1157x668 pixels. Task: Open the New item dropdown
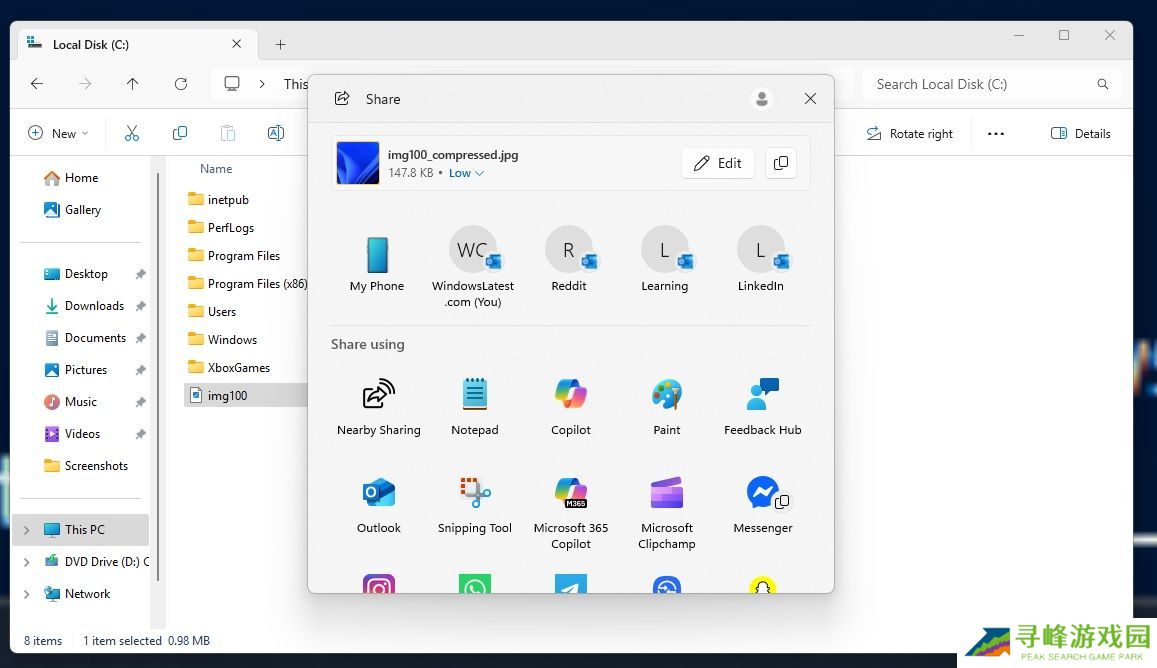coord(58,133)
